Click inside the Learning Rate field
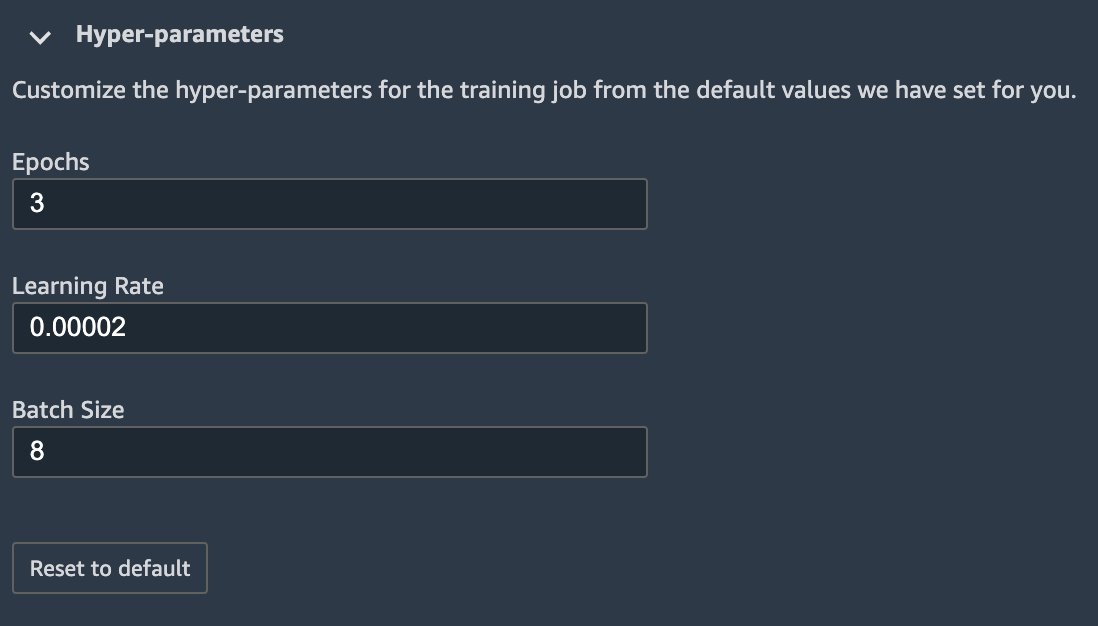The width and height of the screenshot is (1098, 626). pyautogui.click(x=330, y=328)
